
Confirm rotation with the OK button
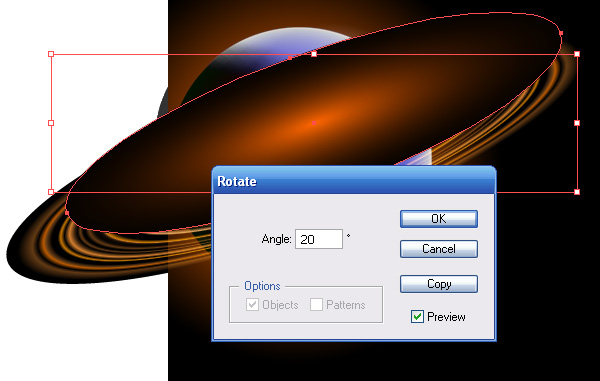439,219
